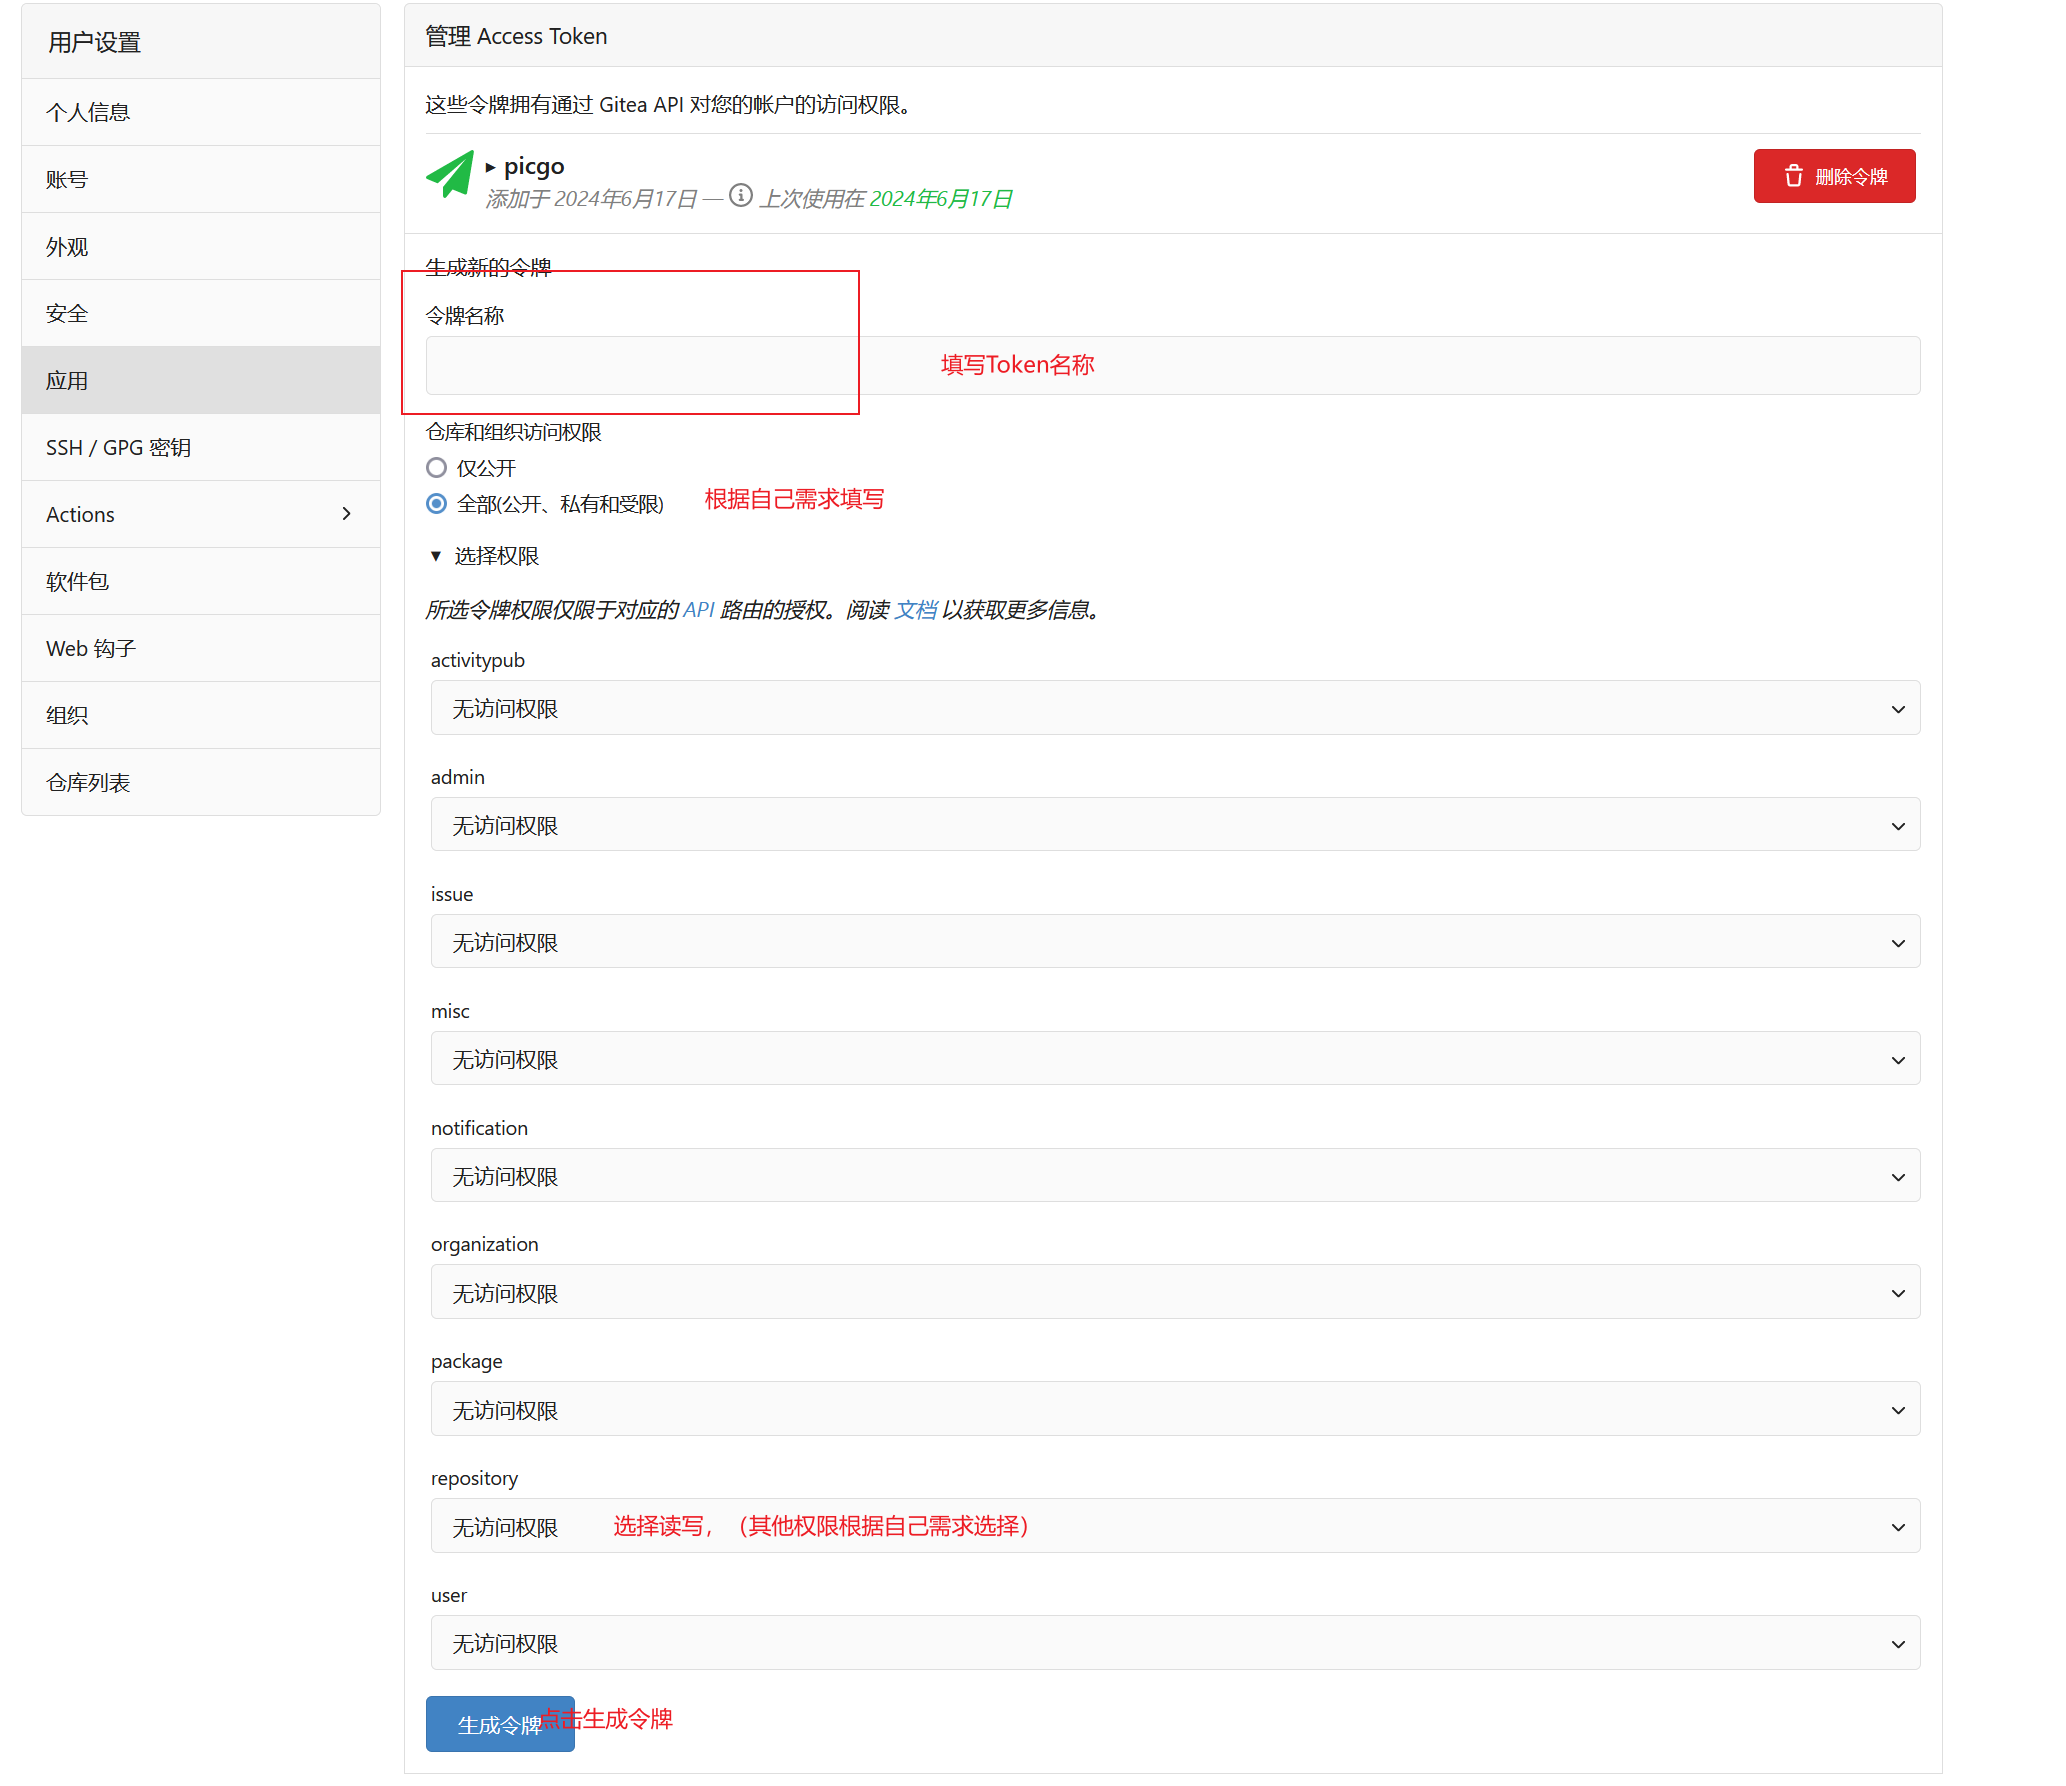Click the Actions submenu chevron arrow
Viewport: 2066px width, 1786px height.
coord(346,514)
